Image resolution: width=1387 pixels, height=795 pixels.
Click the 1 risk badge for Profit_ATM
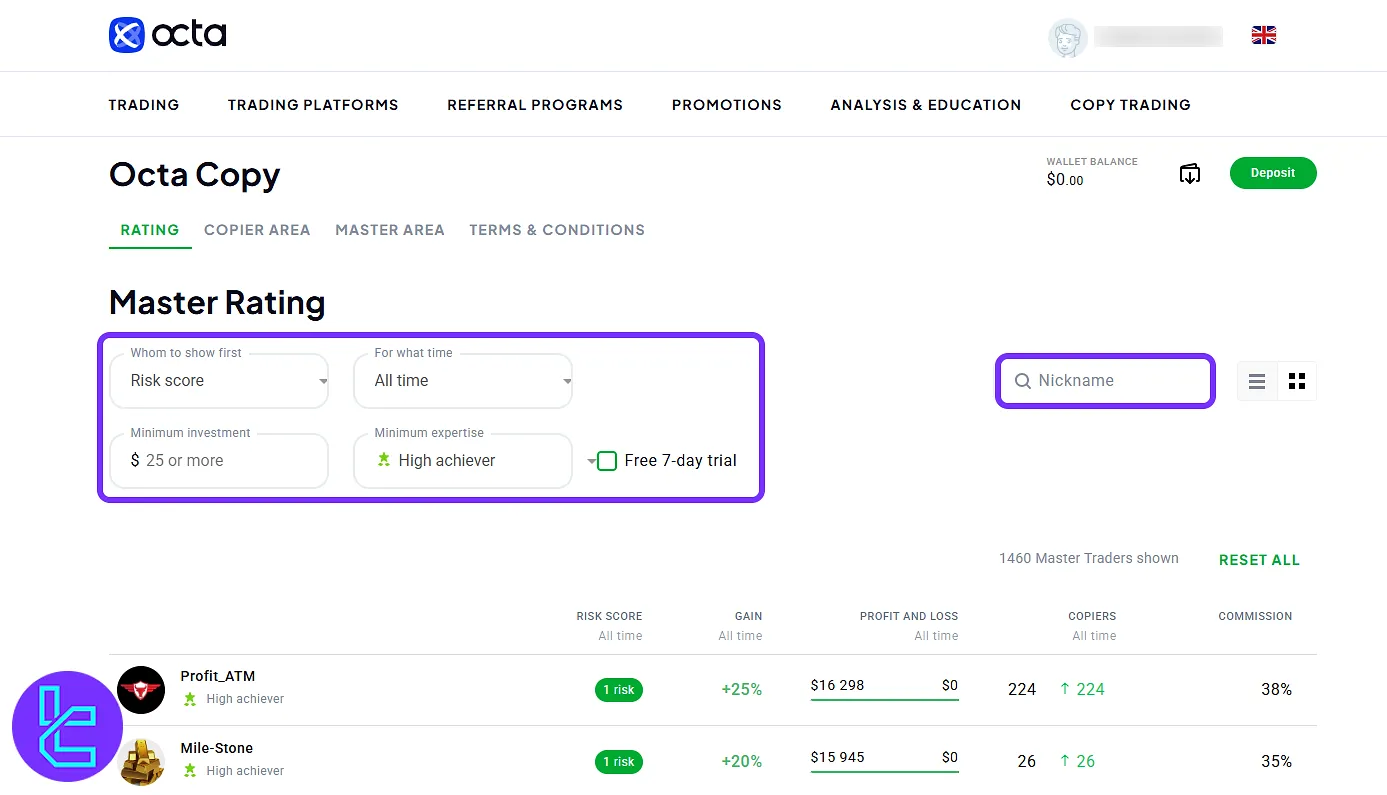(x=618, y=690)
